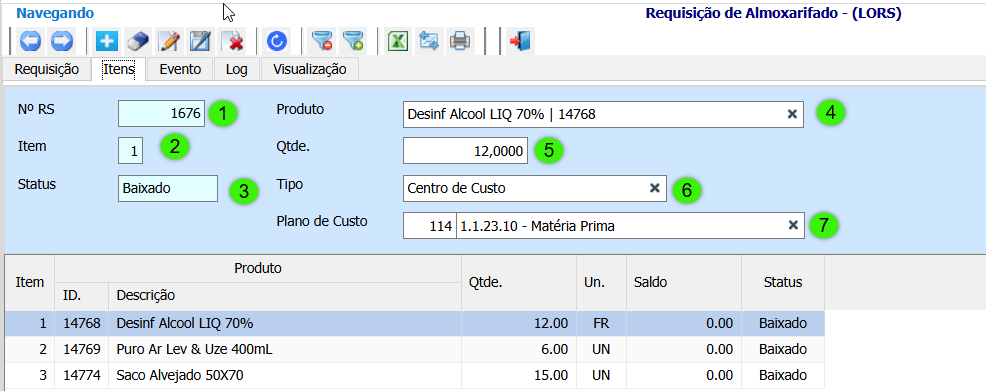Select the Itens tab
This screenshot has height=391, width=986.
tap(119, 69)
